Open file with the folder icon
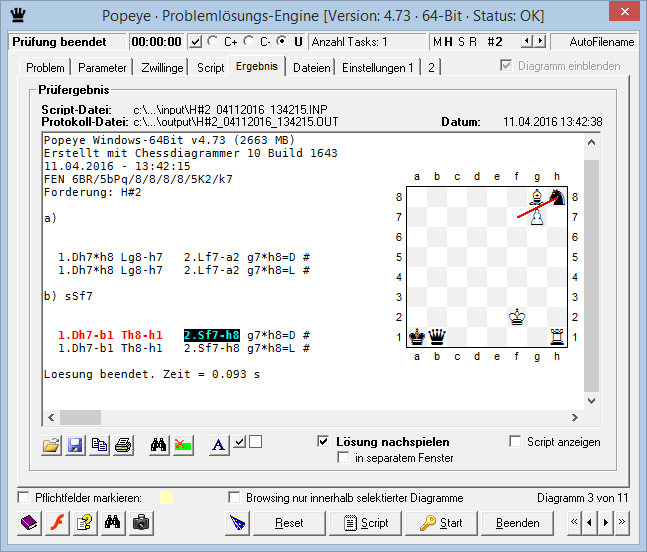 pyautogui.click(x=52, y=446)
